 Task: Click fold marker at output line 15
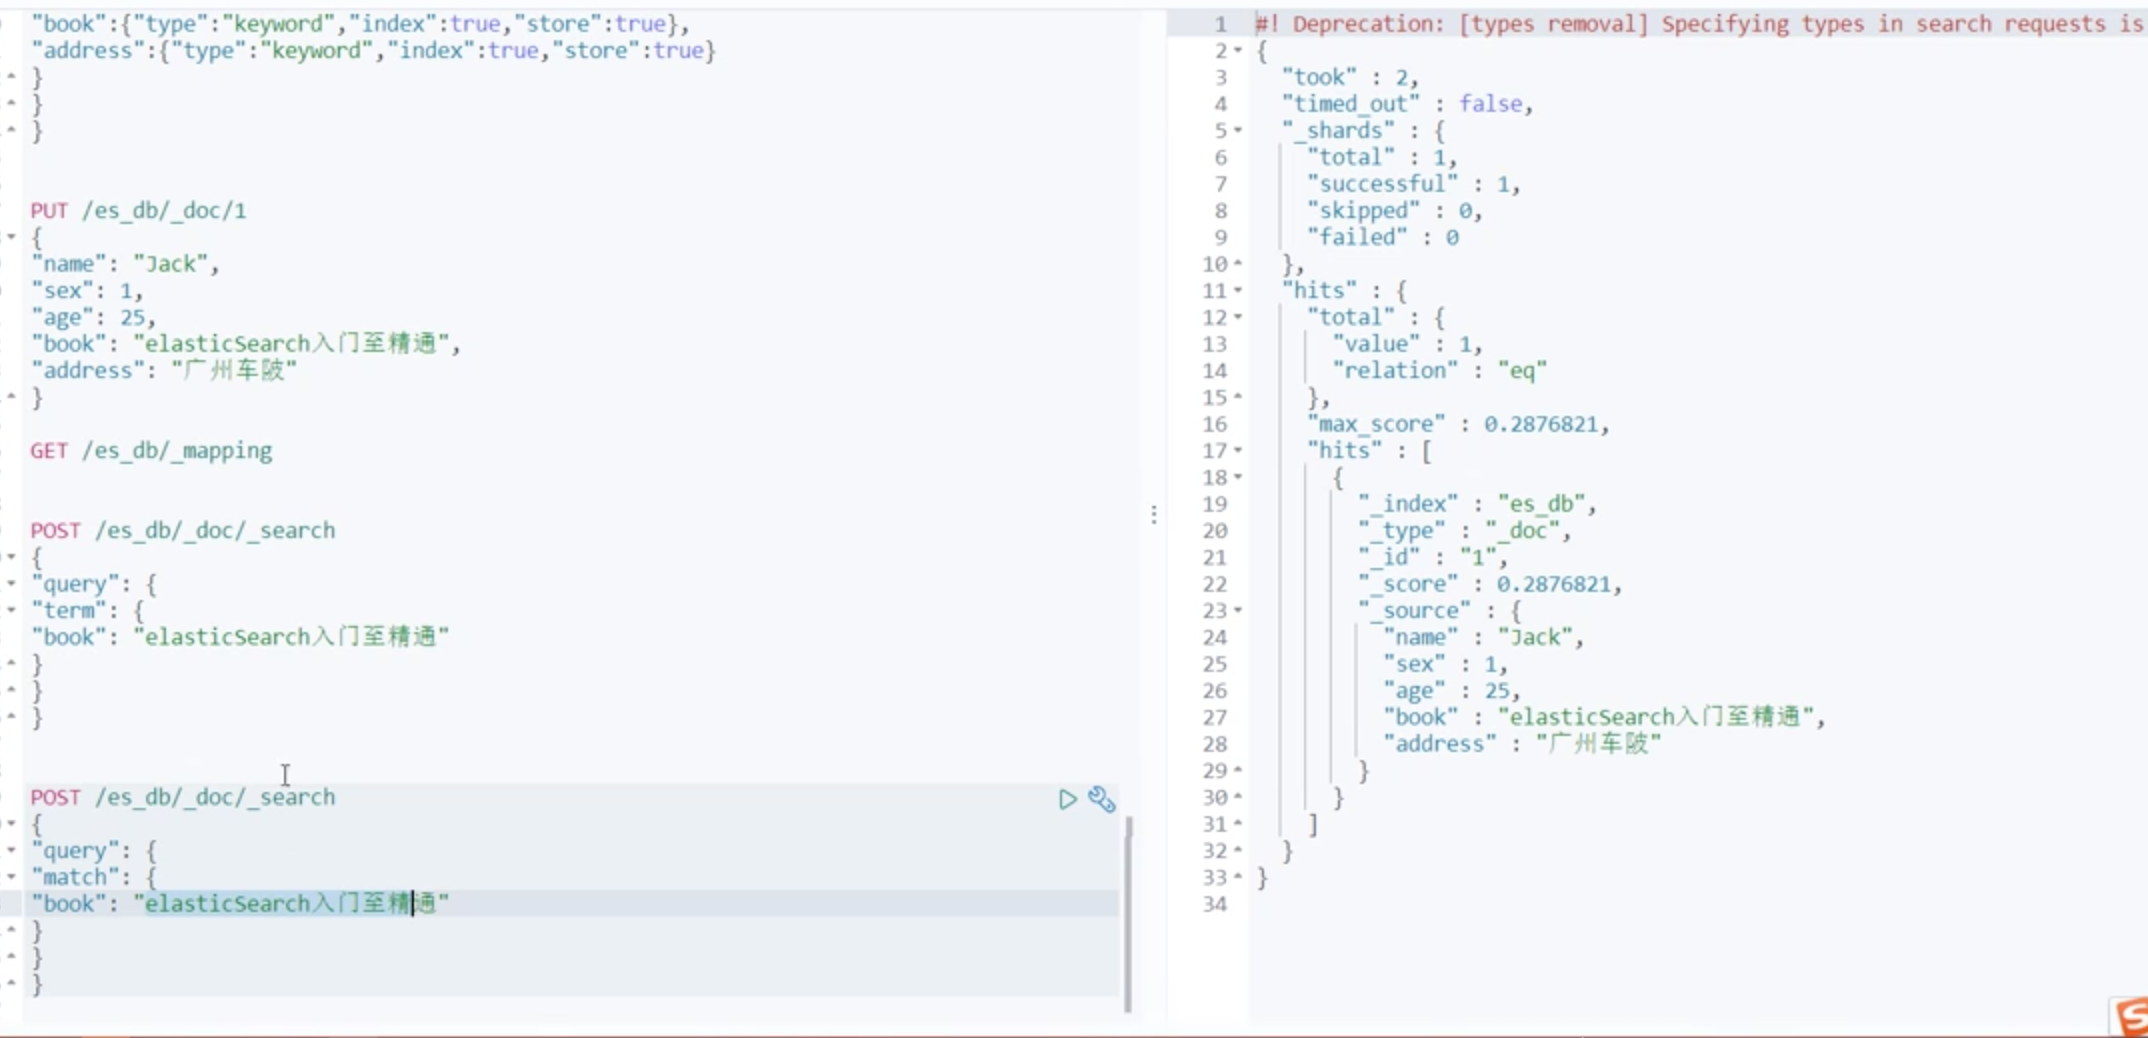[x=1238, y=397]
